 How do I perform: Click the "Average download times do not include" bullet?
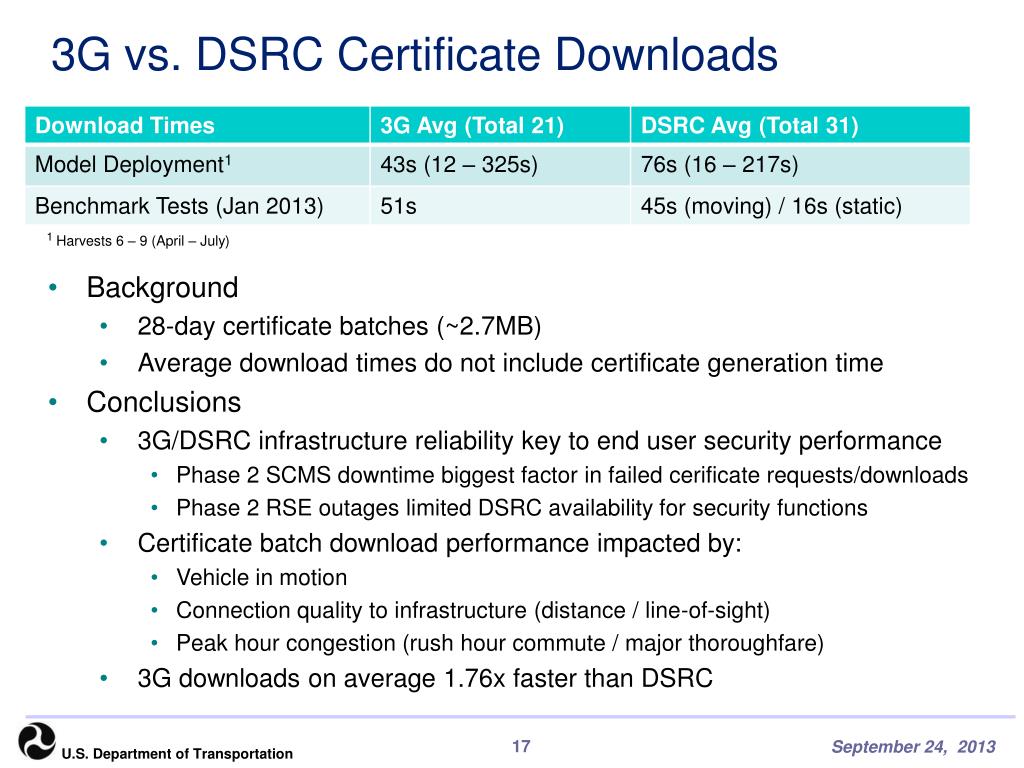(510, 363)
